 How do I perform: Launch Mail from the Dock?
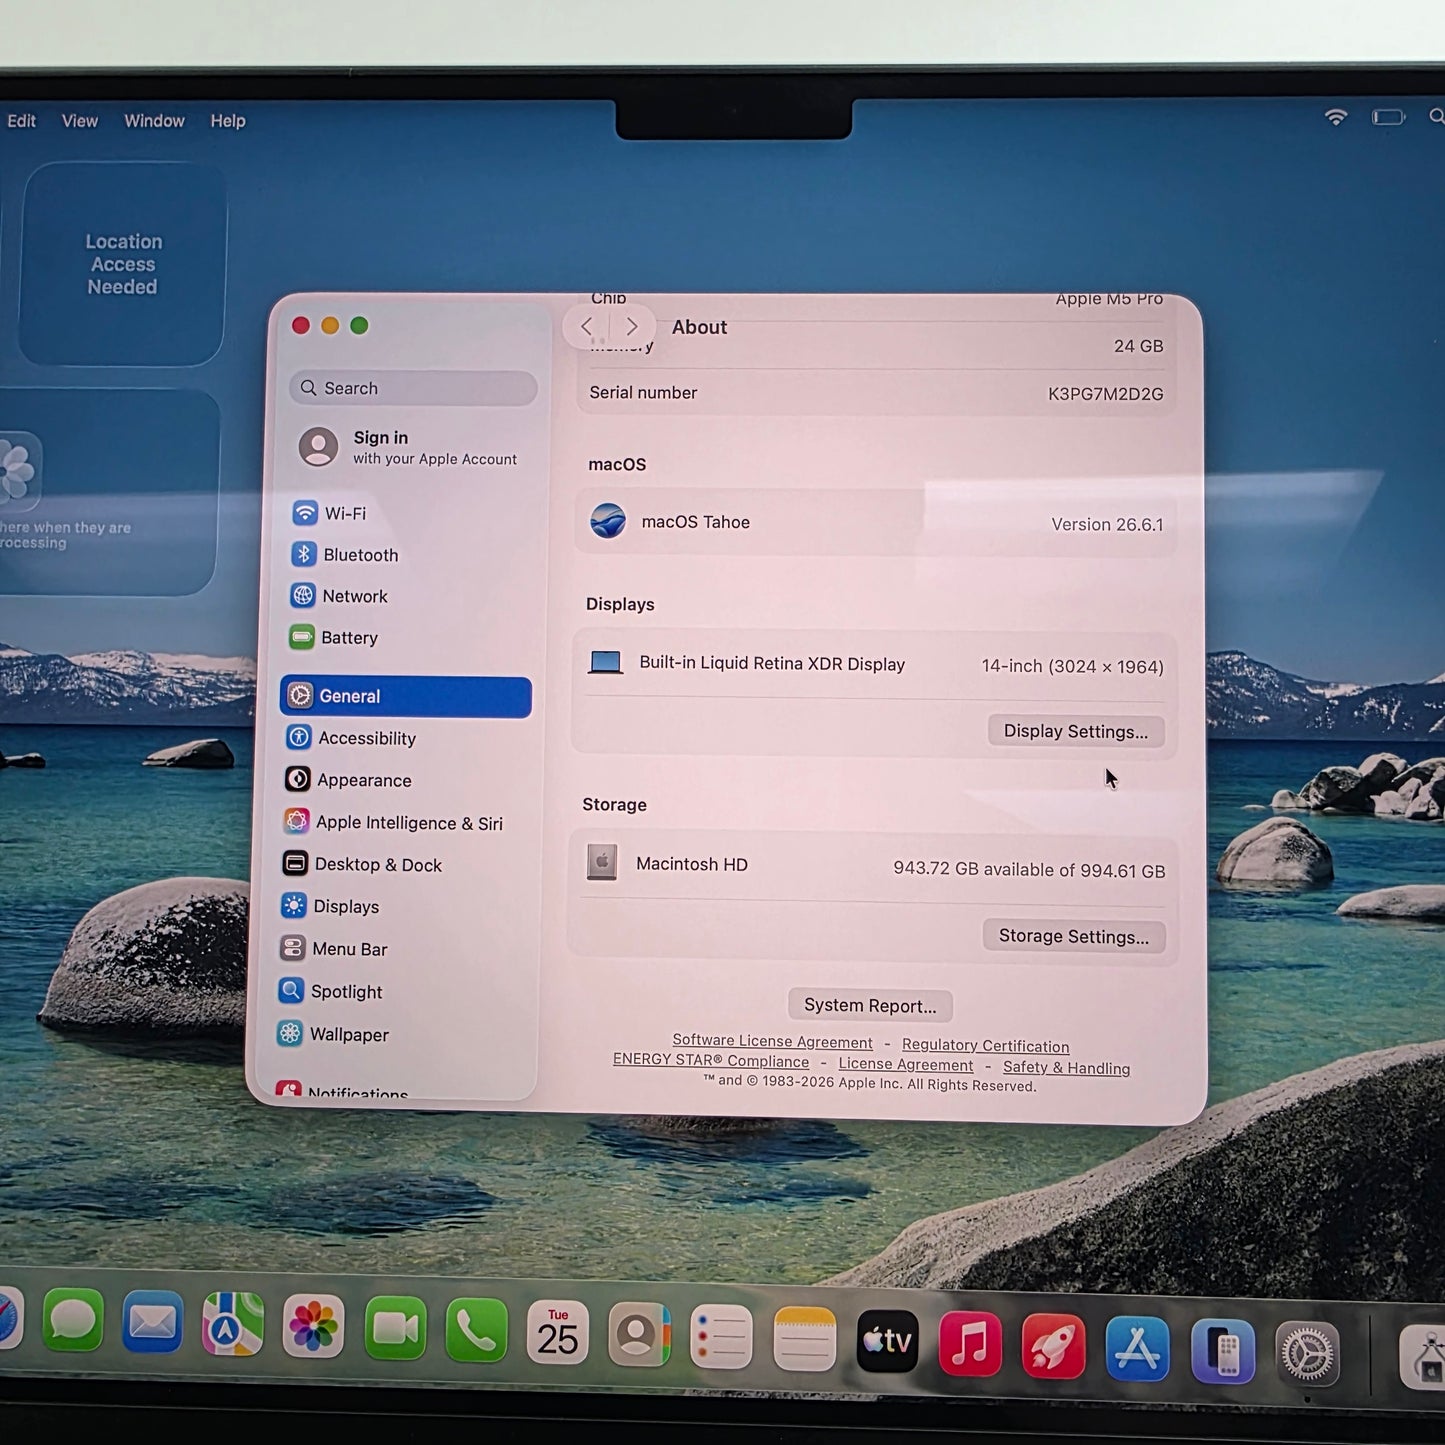click(x=152, y=1323)
